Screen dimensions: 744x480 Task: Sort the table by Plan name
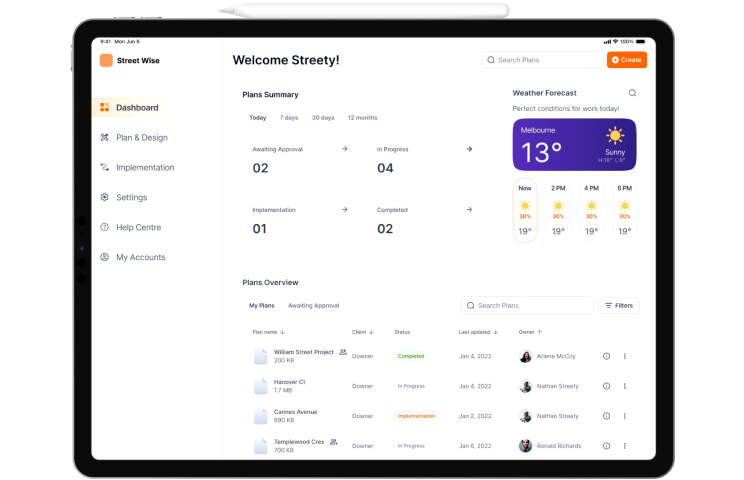click(x=268, y=331)
